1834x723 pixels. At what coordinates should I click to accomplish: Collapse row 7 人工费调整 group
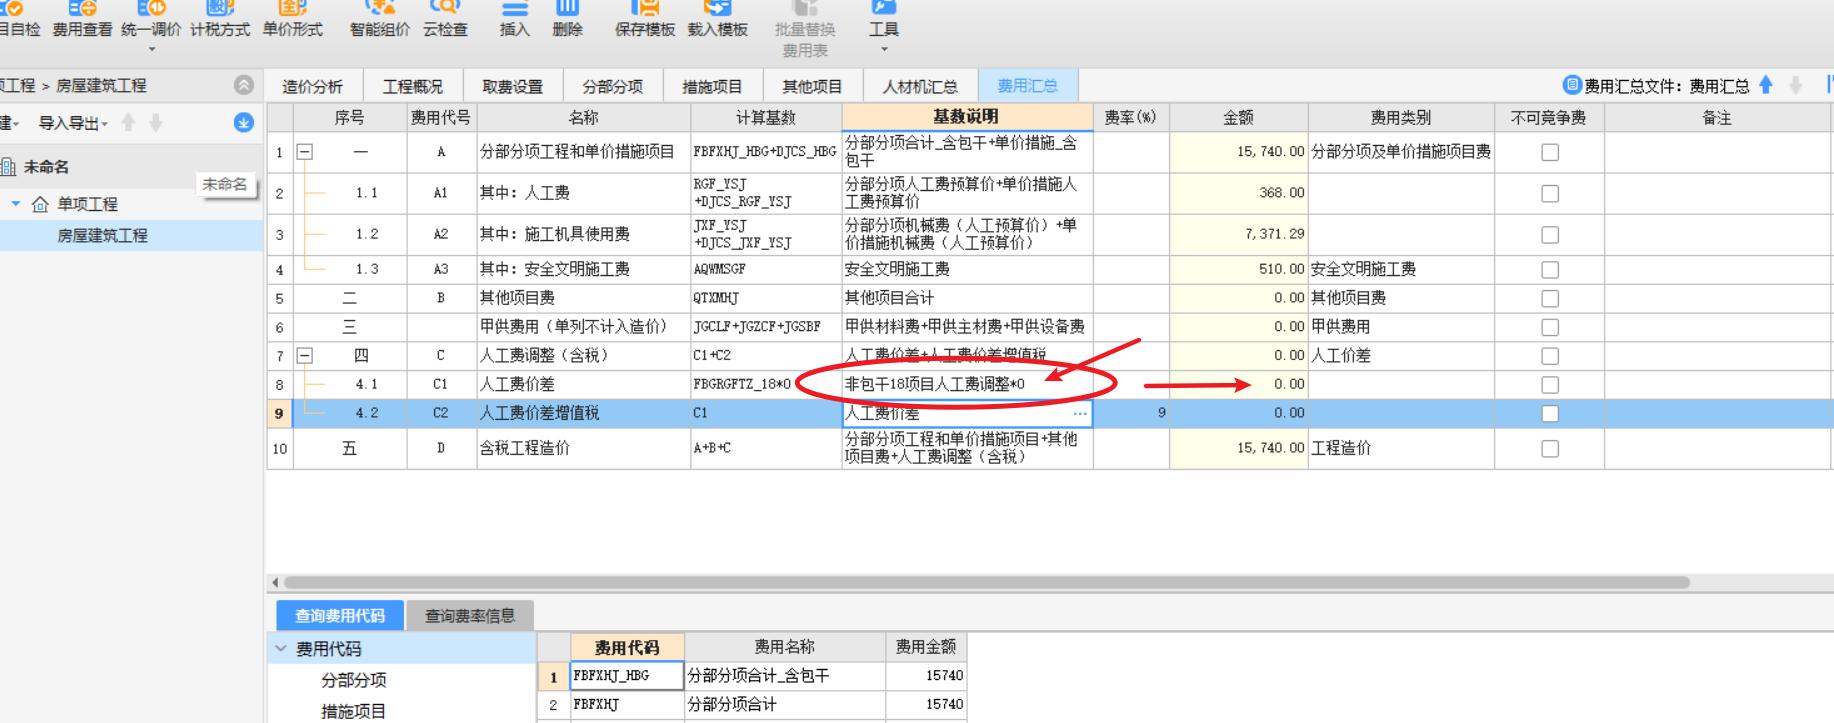tap(305, 355)
